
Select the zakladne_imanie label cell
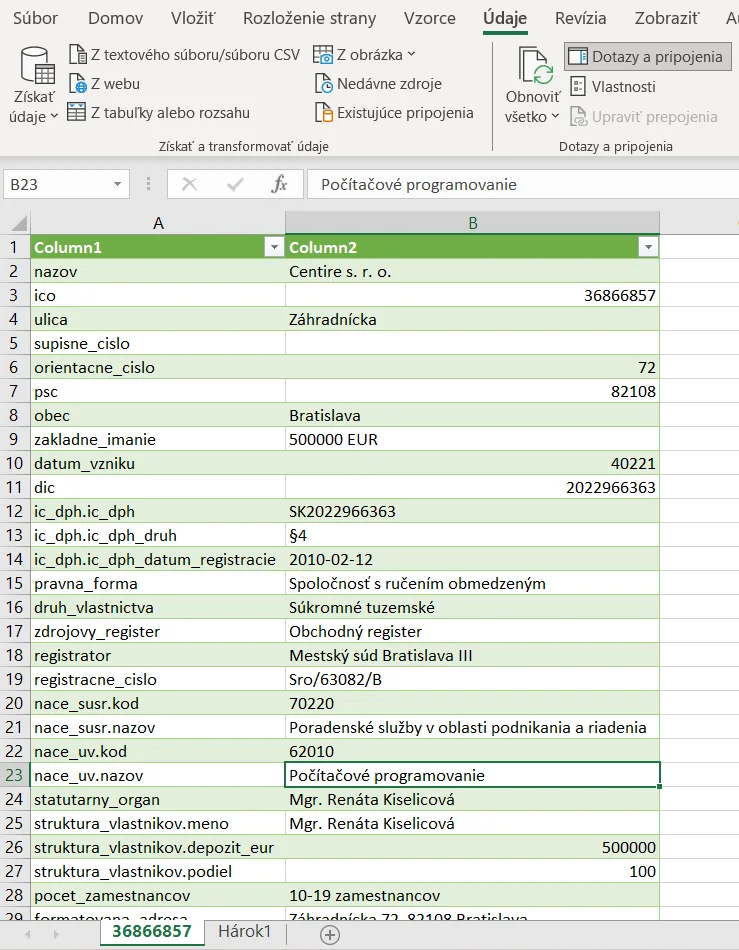(158, 439)
